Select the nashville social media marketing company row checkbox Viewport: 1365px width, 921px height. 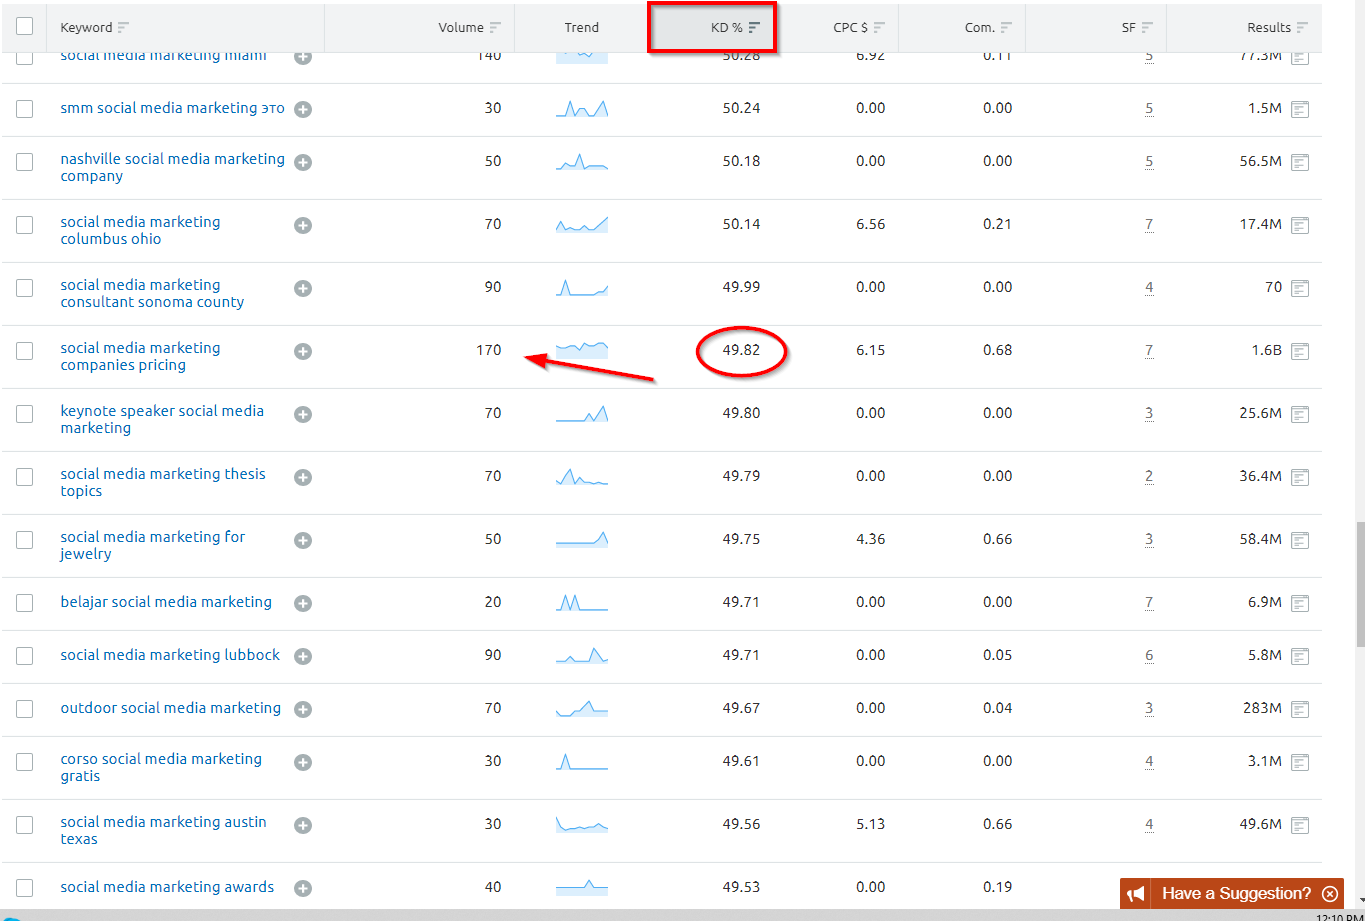[25, 162]
